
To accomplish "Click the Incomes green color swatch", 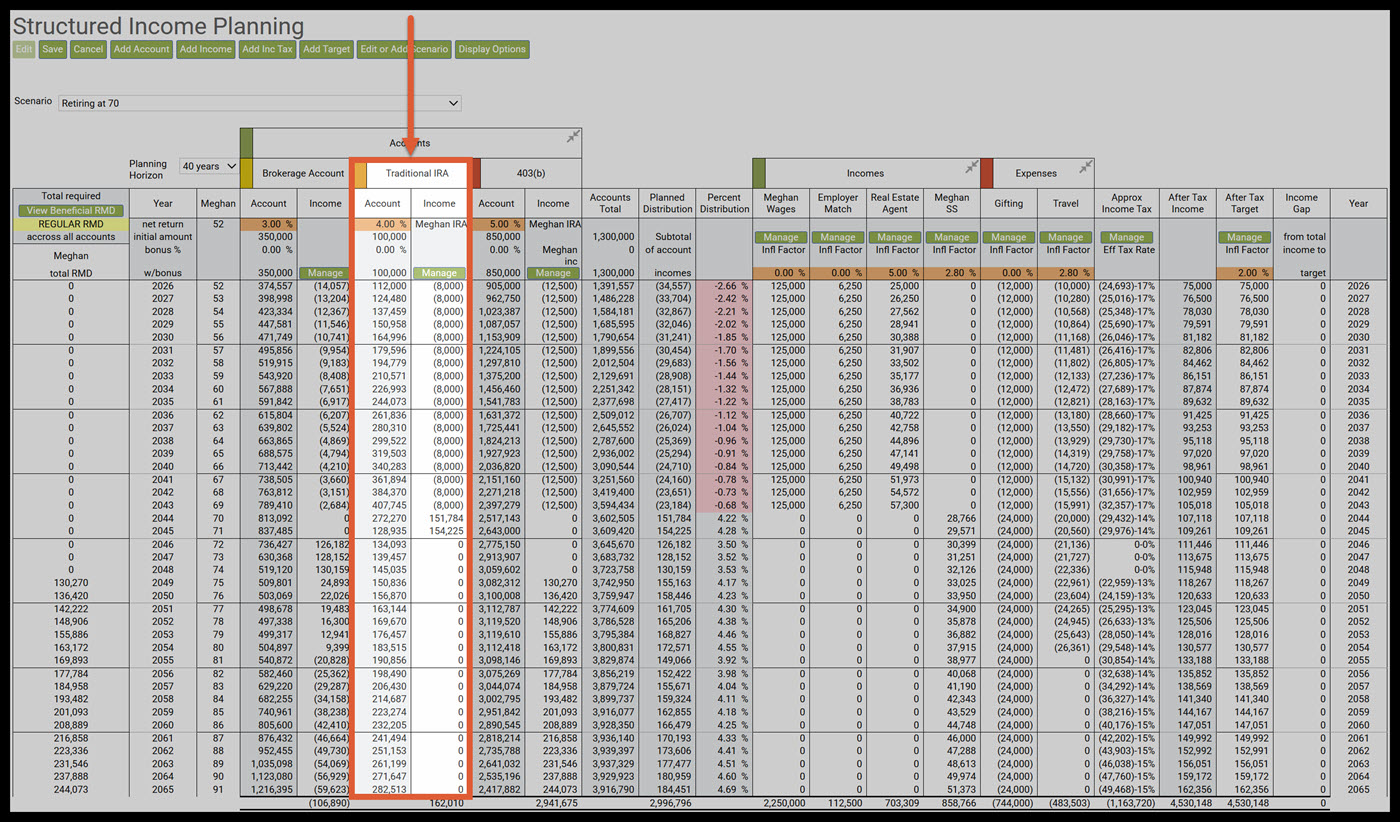I will tap(759, 173).
